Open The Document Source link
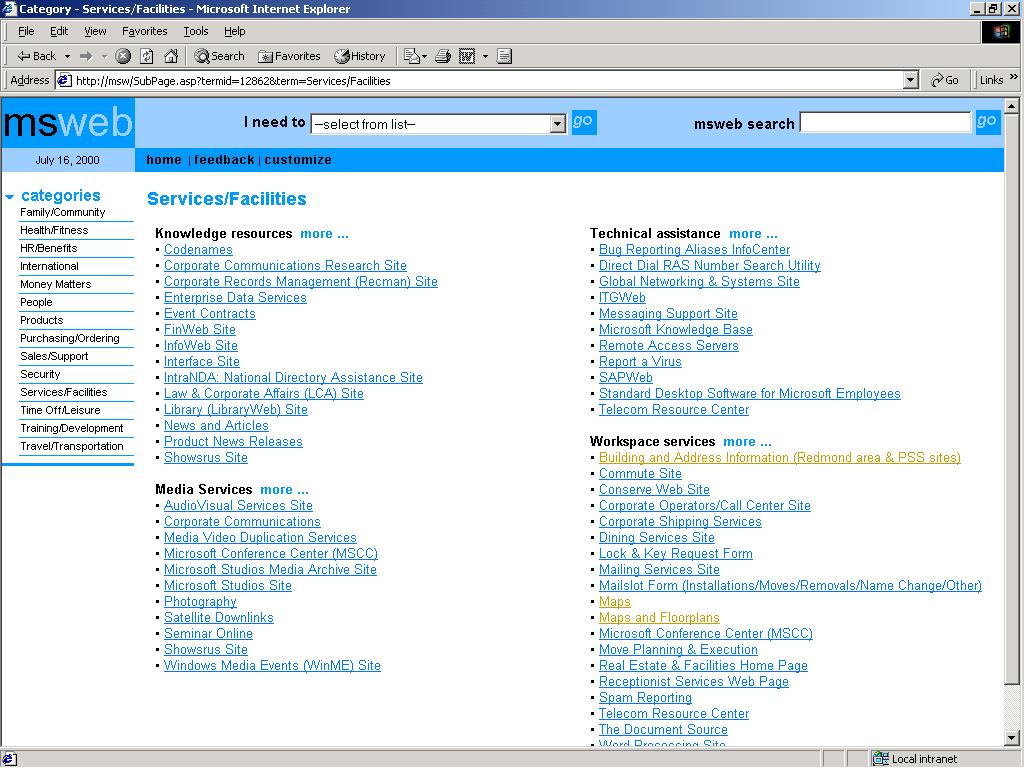Image resolution: width=1024 pixels, height=768 pixels. [x=663, y=729]
